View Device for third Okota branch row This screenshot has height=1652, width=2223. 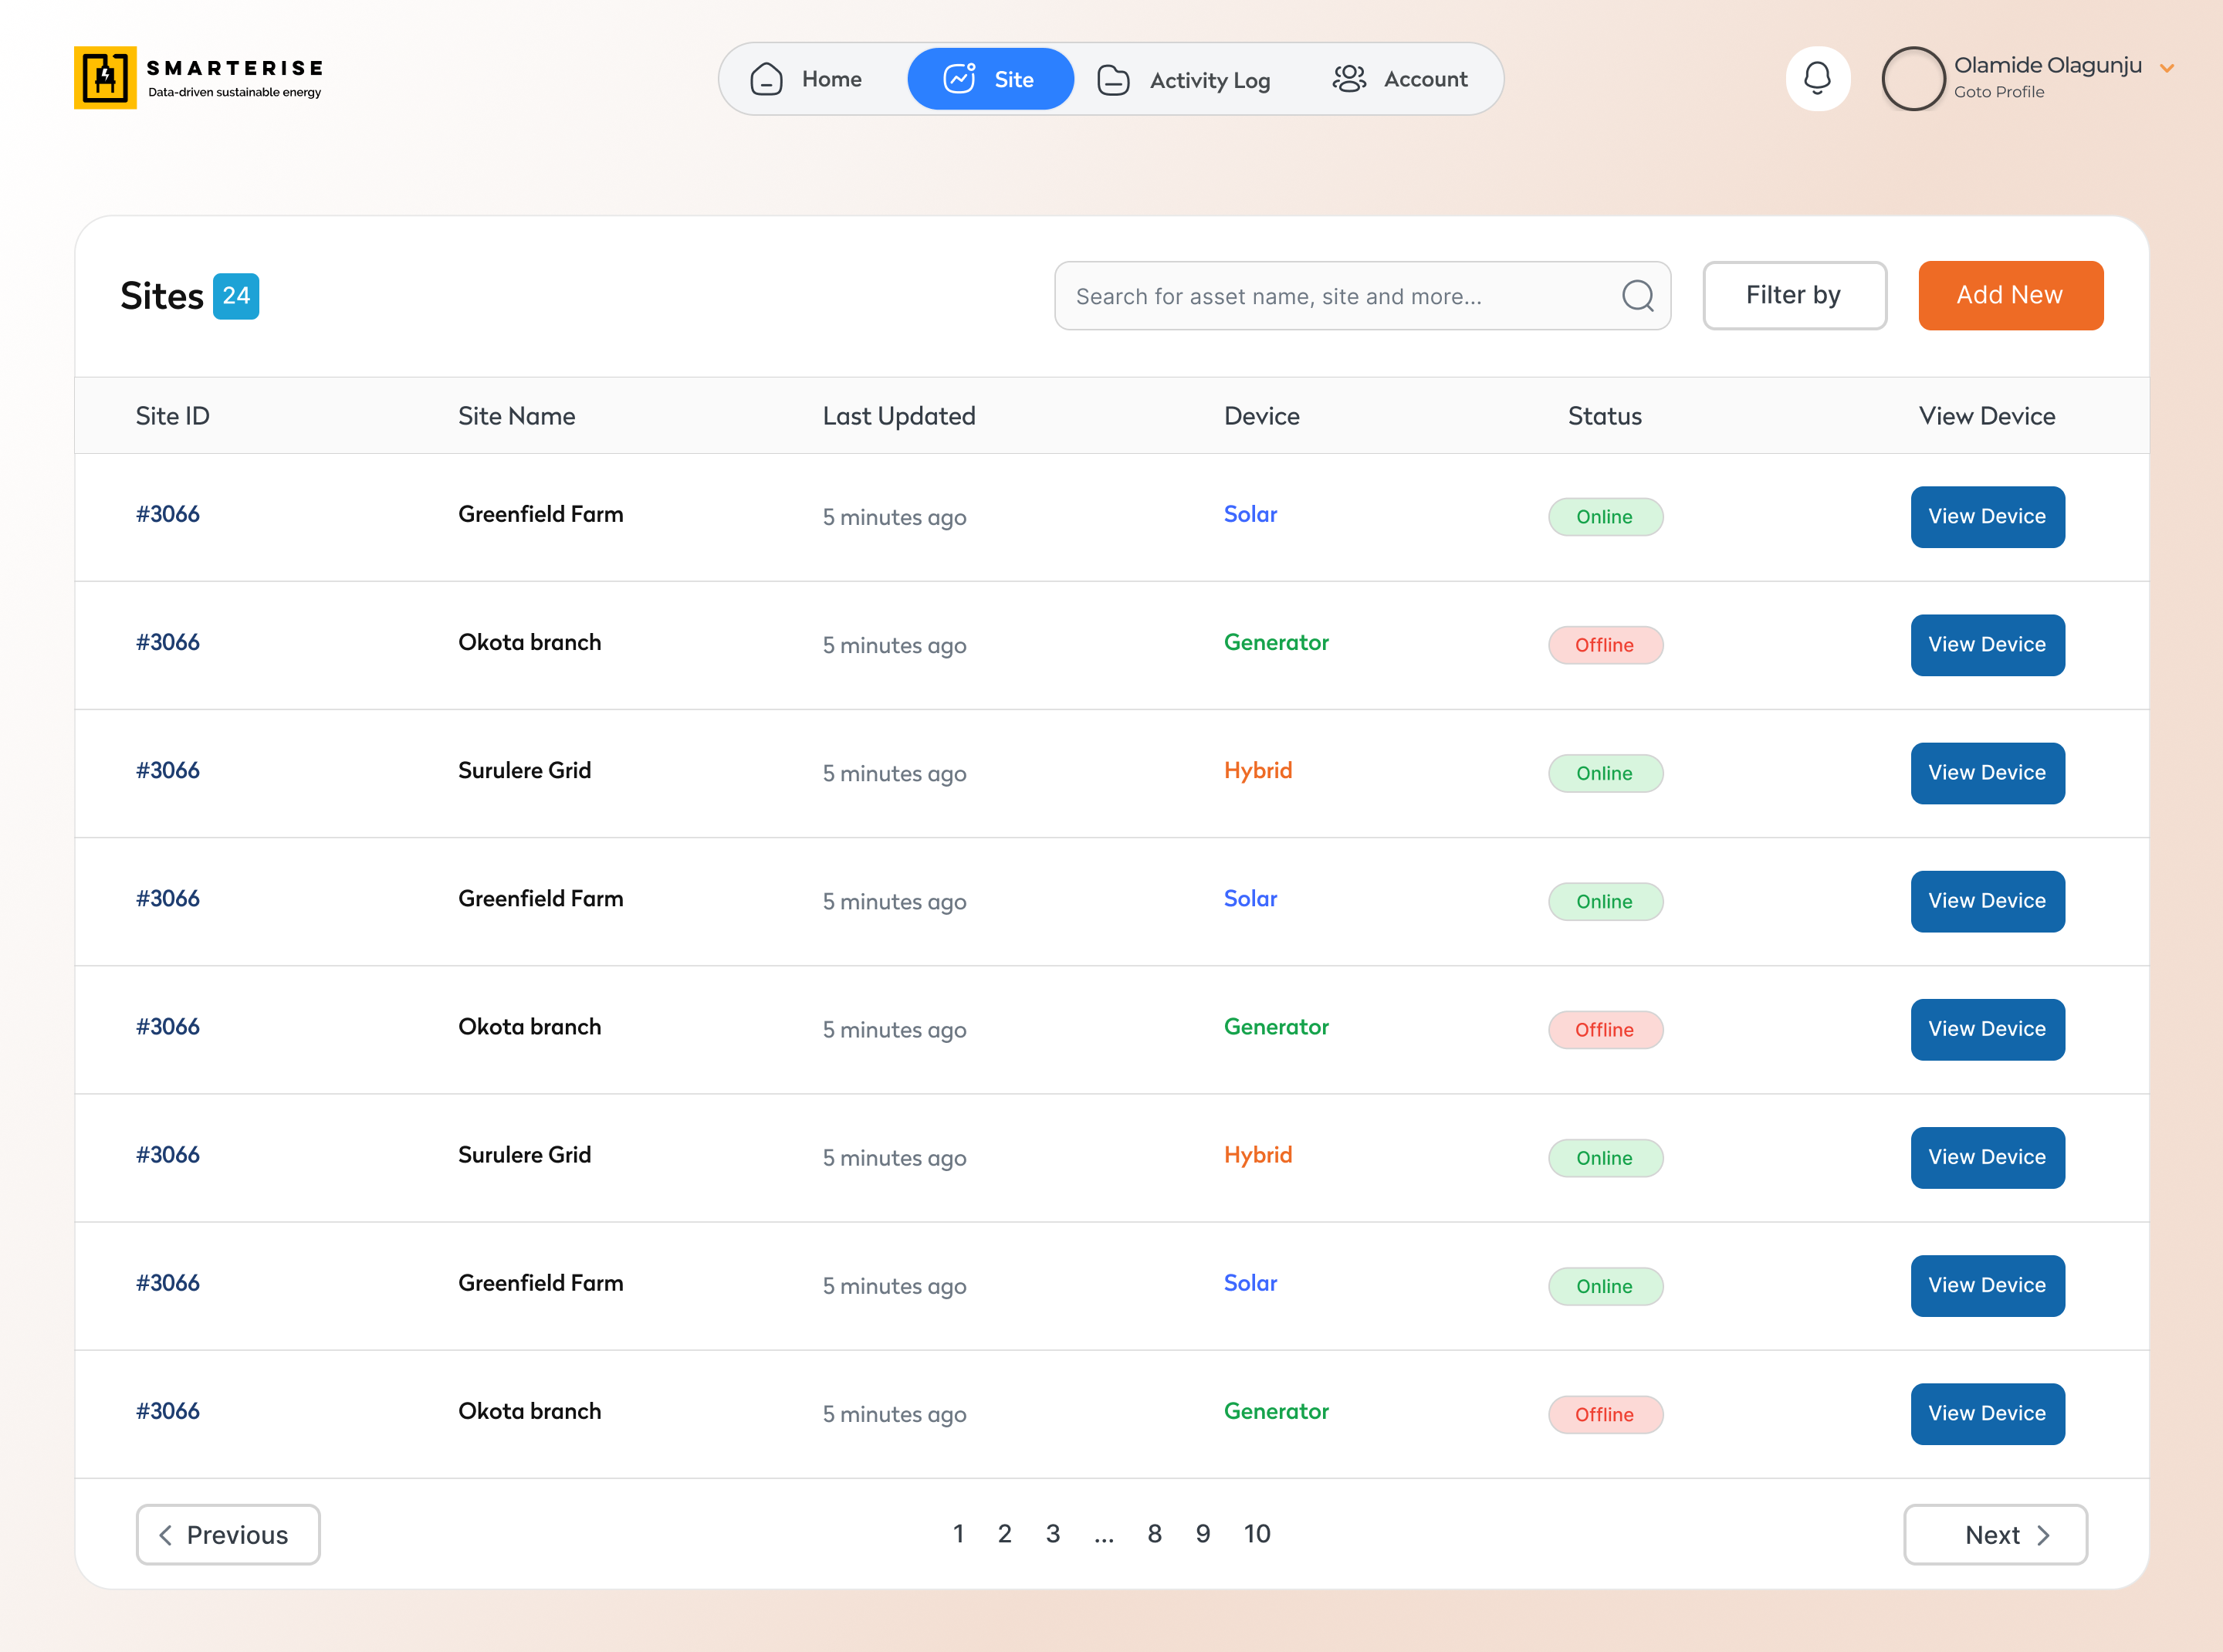(1987, 1413)
